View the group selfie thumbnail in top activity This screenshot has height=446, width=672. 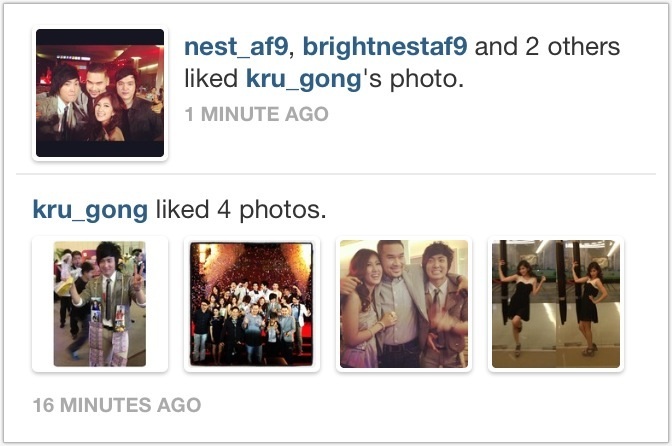[x=100, y=93]
